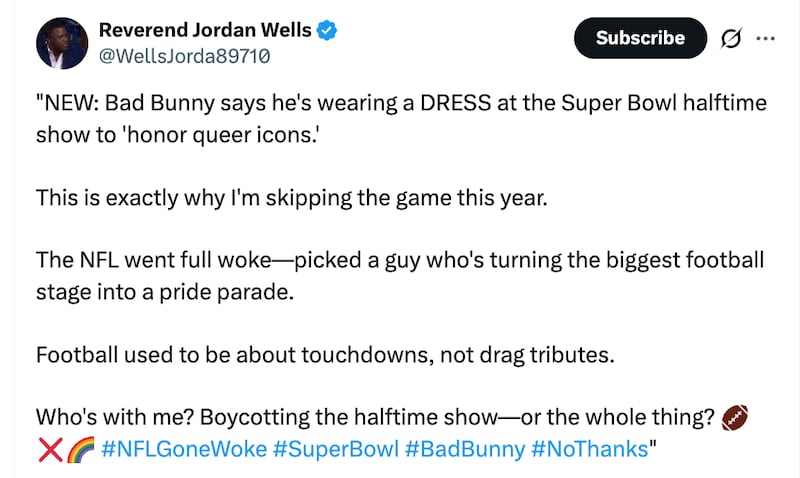Click the Reverend Jordan Wells display name
The image size is (800, 478).
tap(204, 31)
